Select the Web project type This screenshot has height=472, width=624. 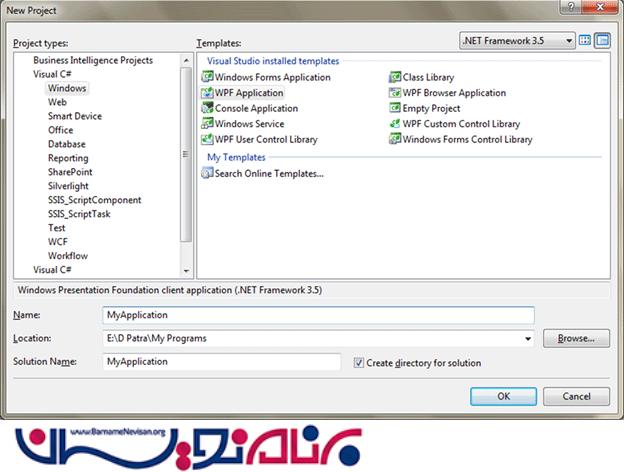[x=57, y=102]
